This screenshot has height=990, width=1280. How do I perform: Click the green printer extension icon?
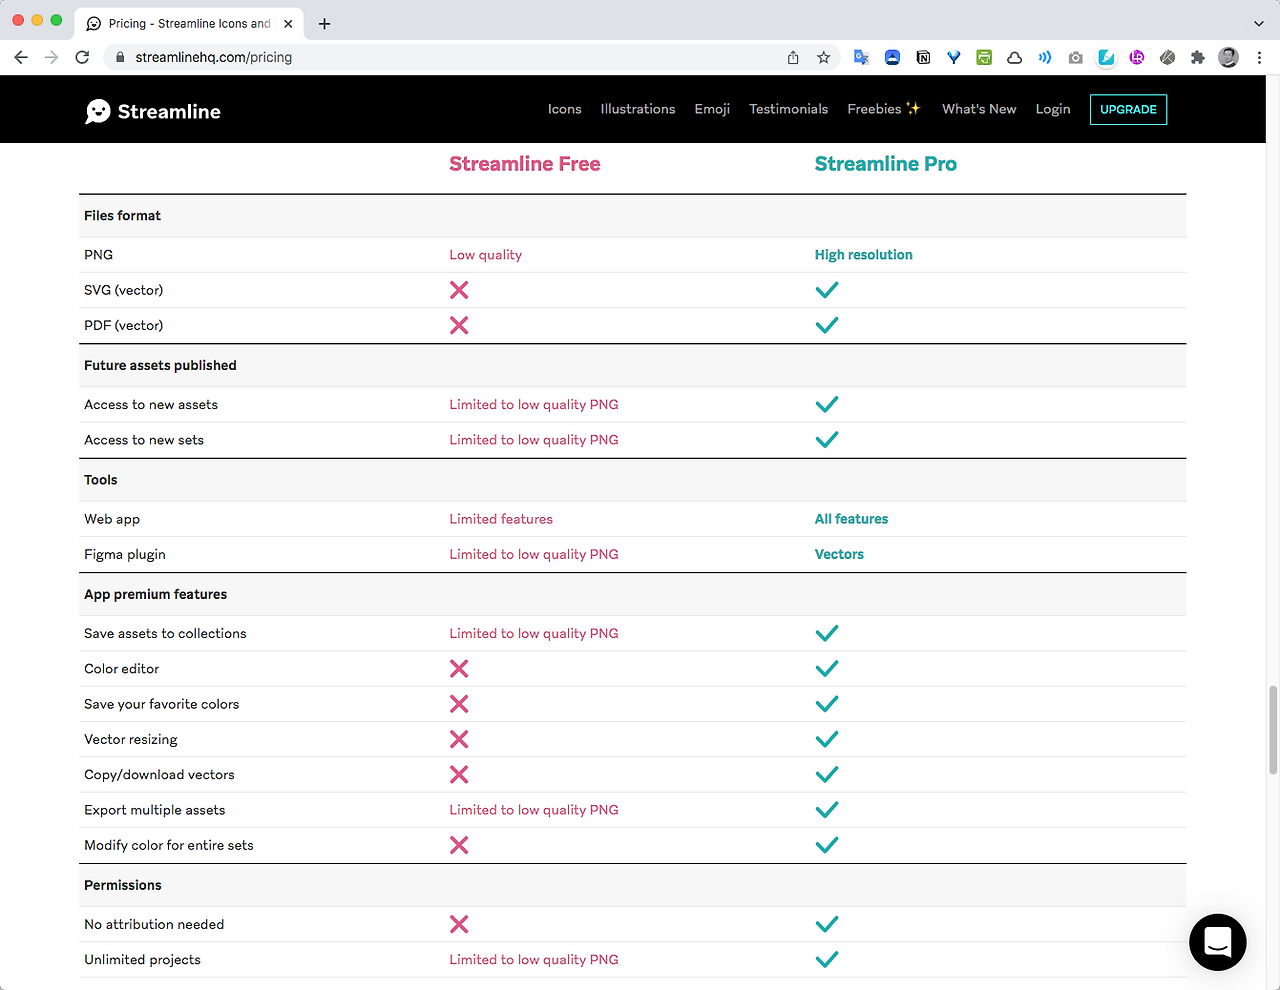click(984, 58)
